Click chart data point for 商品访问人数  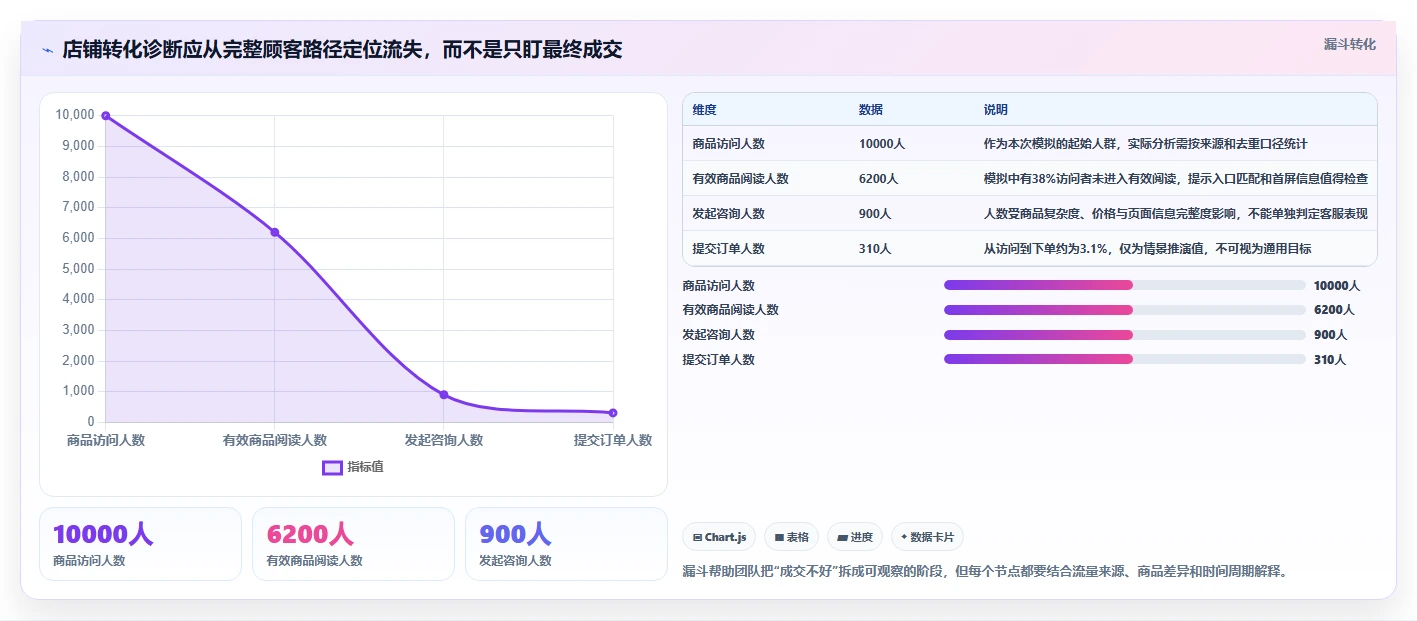[x=105, y=116]
